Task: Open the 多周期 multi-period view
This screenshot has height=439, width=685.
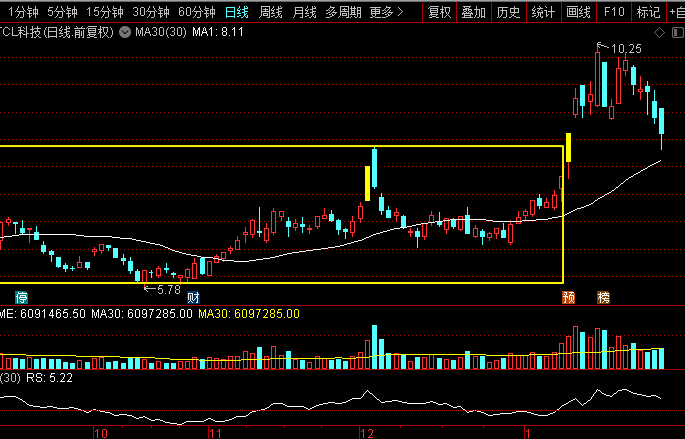Action: (343, 12)
